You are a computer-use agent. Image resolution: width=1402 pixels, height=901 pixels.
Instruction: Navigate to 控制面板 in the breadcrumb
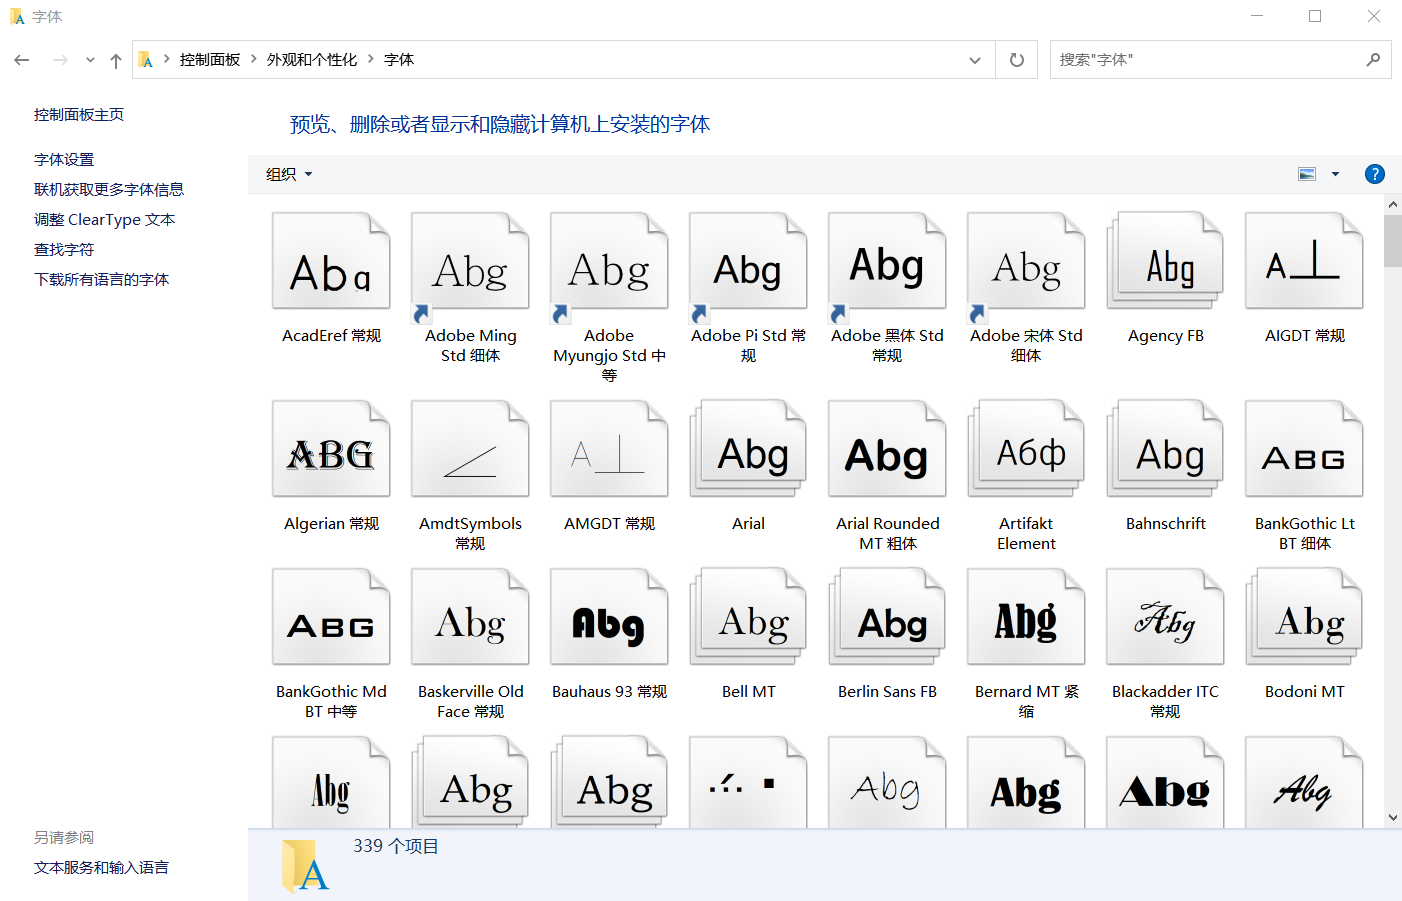[210, 60]
